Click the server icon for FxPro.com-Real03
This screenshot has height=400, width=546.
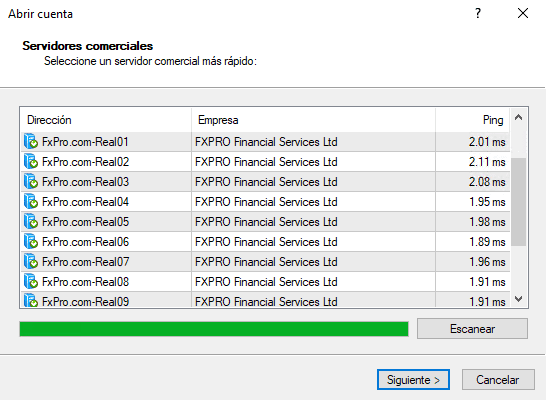coord(31,181)
